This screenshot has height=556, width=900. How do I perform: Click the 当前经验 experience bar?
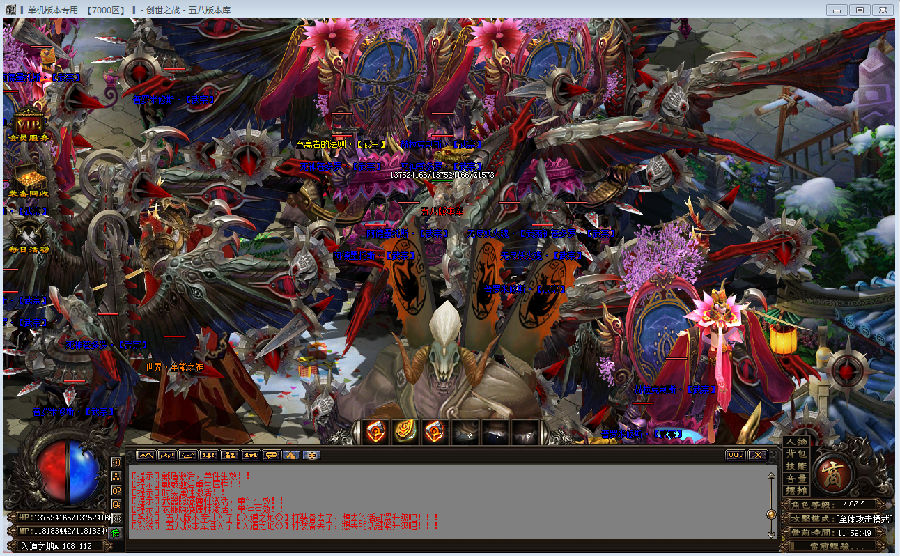(x=835, y=546)
